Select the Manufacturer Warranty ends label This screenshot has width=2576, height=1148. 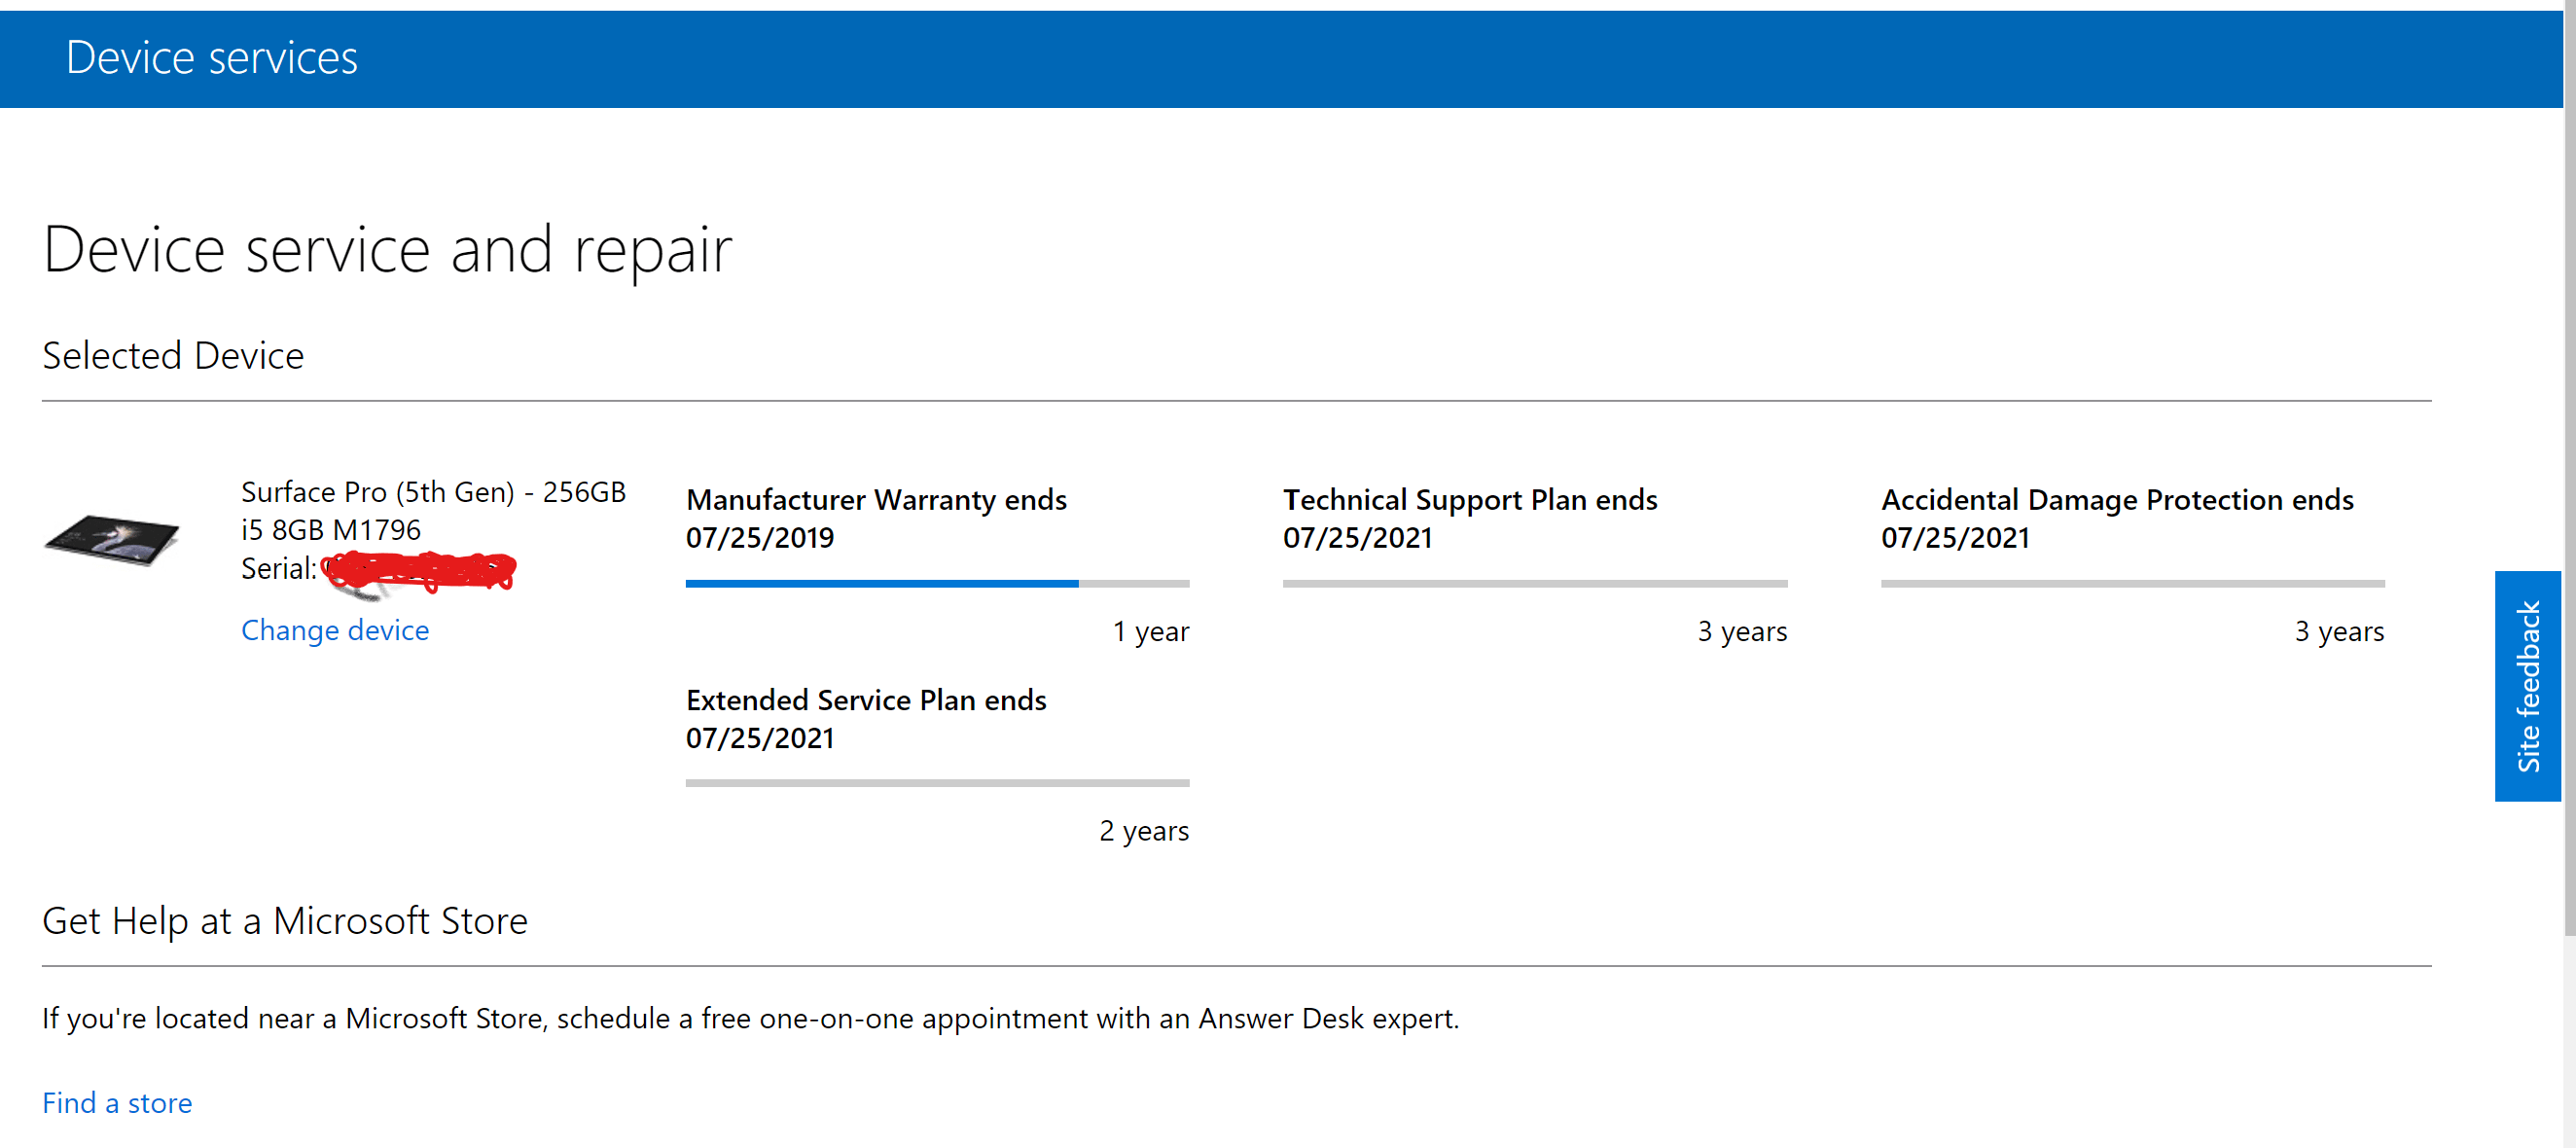(876, 500)
